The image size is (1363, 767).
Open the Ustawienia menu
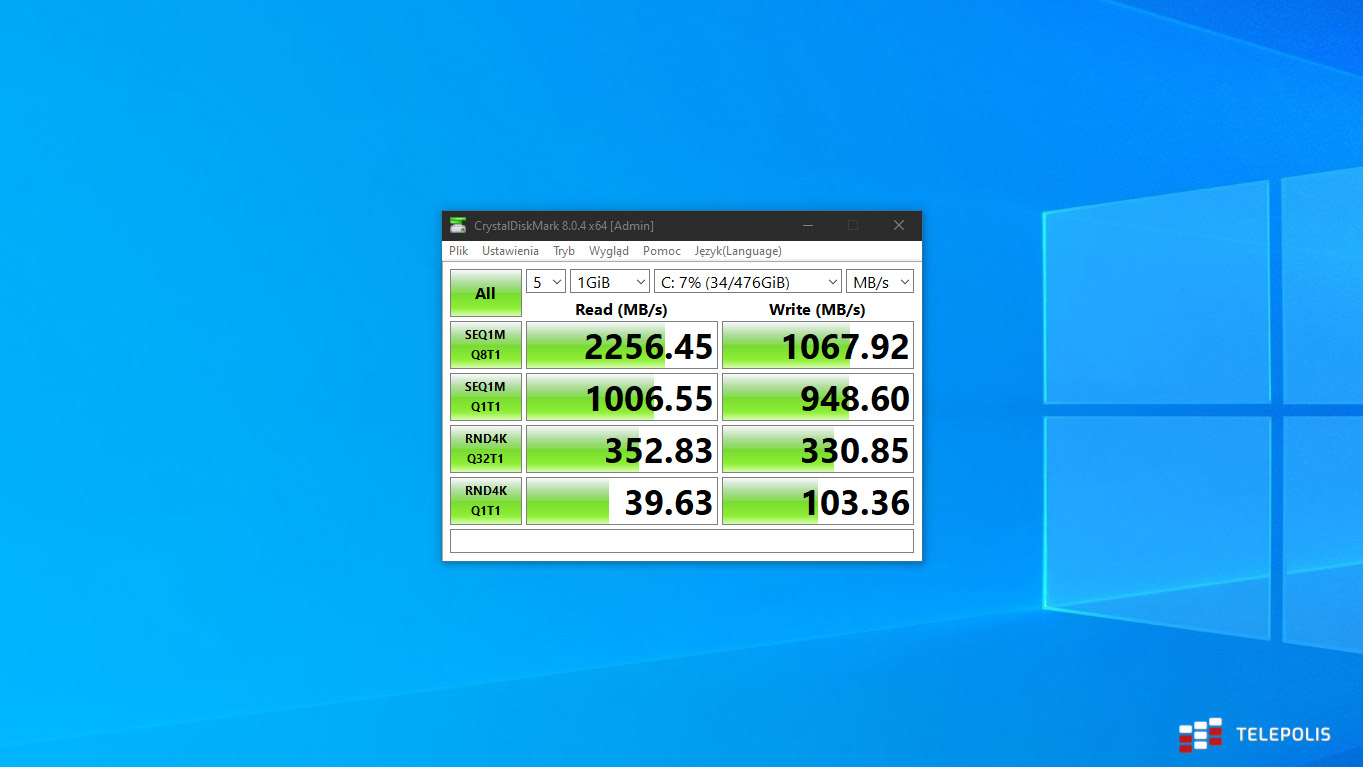pos(510,251)
